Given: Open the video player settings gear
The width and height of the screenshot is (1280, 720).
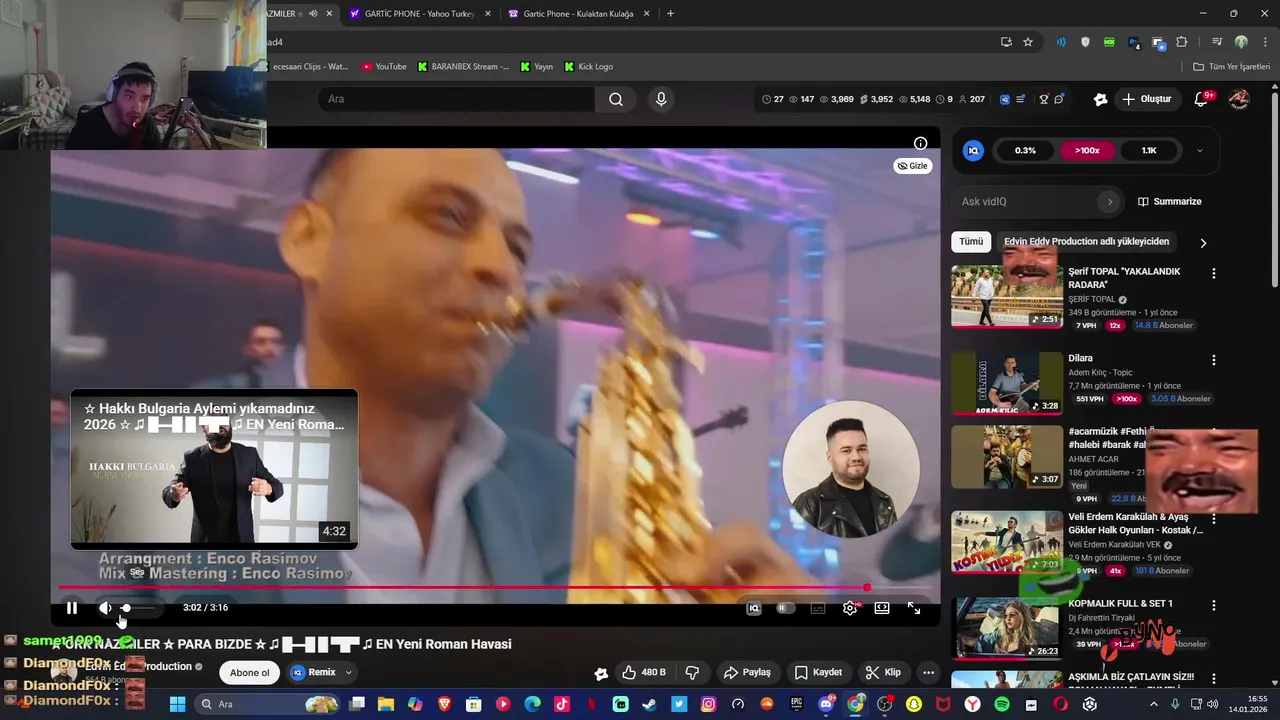Looking at the screenshot, I should click(x=850, y=608).
